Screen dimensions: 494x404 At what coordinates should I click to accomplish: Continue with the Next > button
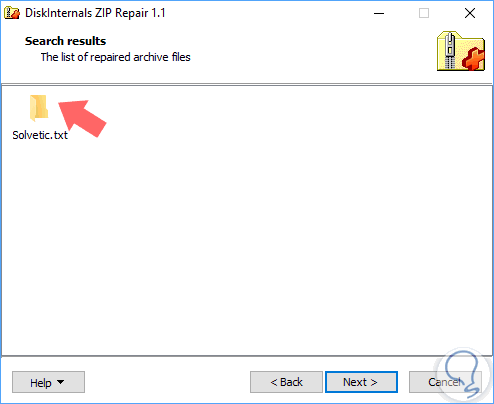point(361,382)
